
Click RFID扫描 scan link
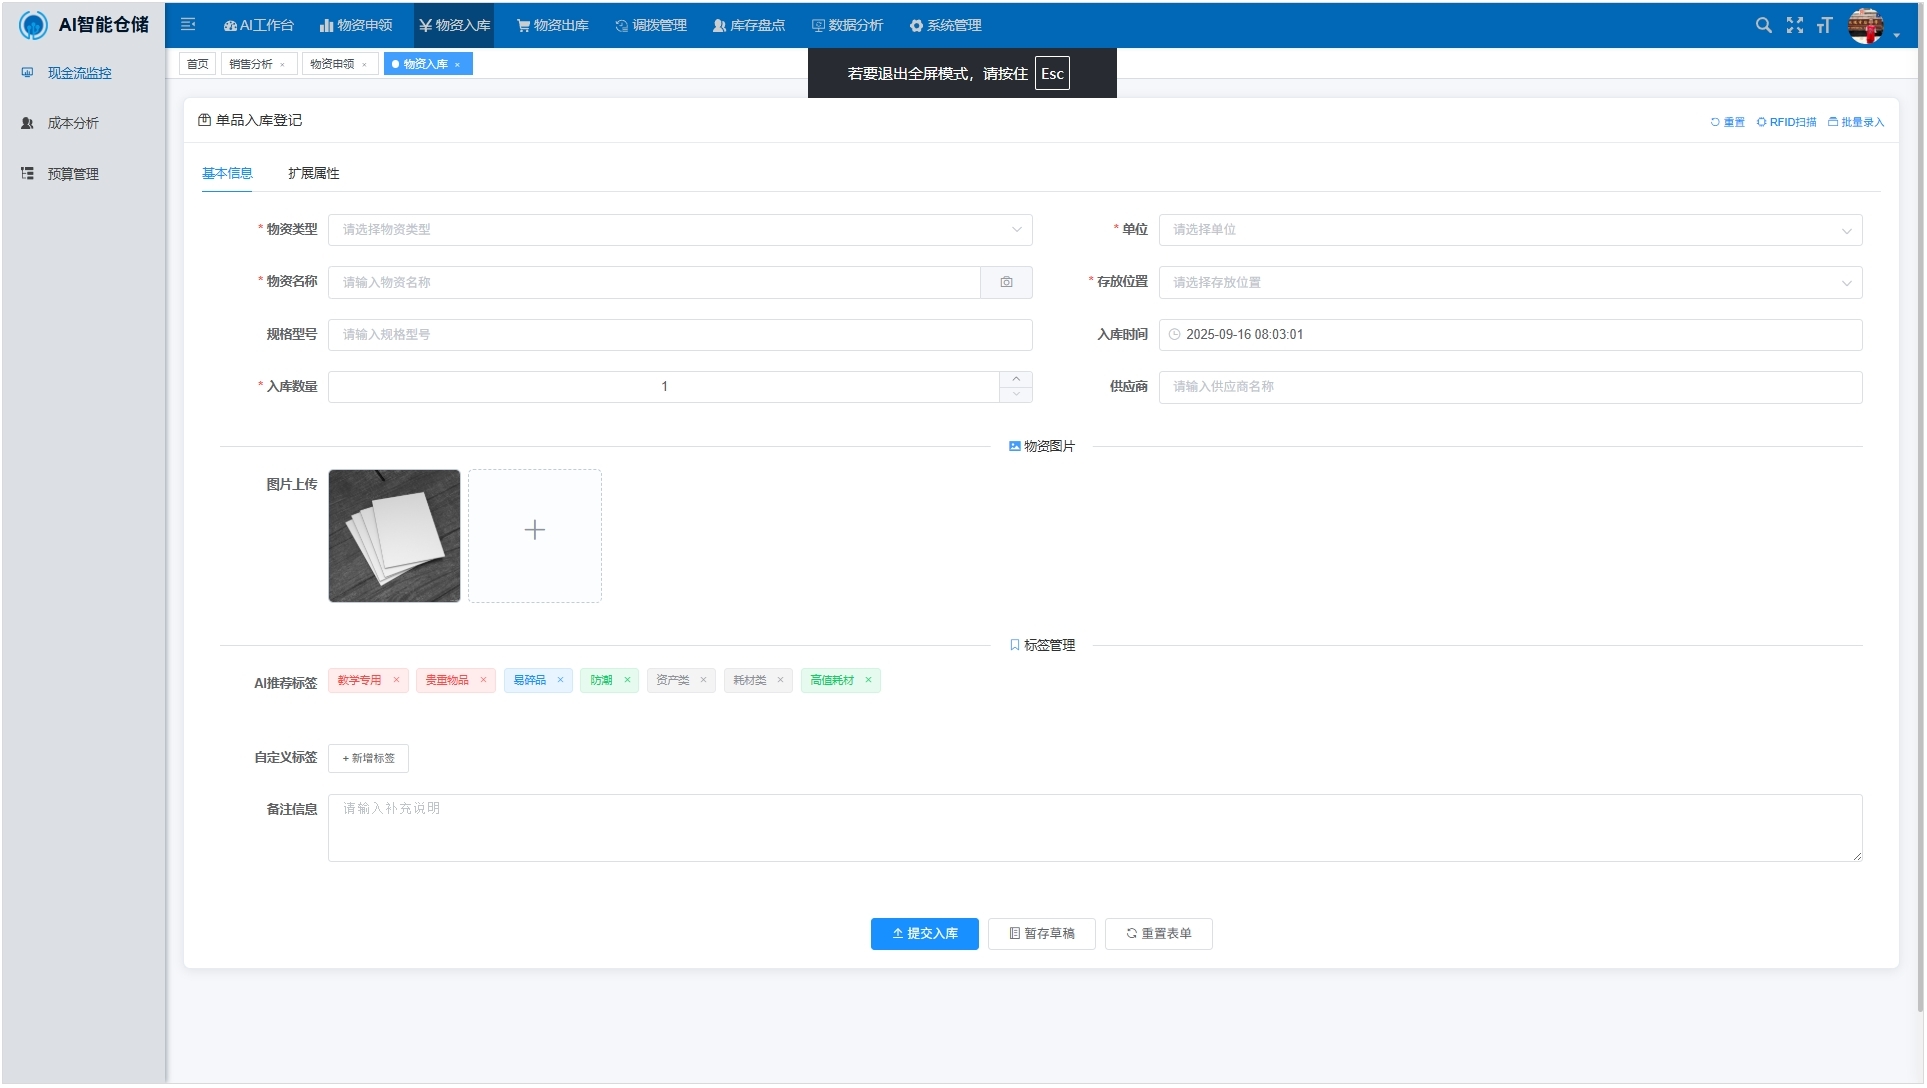coord(1786,122)
